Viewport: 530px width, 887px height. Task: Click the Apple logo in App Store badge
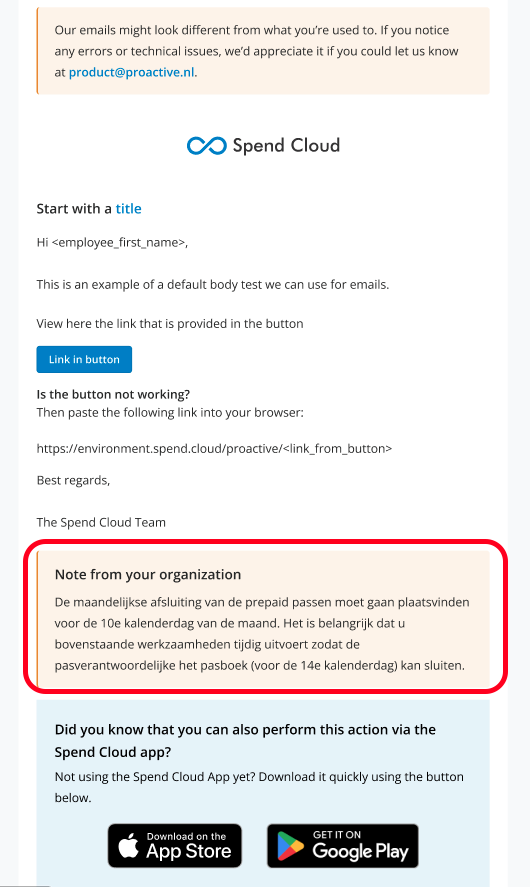(129, 846)
